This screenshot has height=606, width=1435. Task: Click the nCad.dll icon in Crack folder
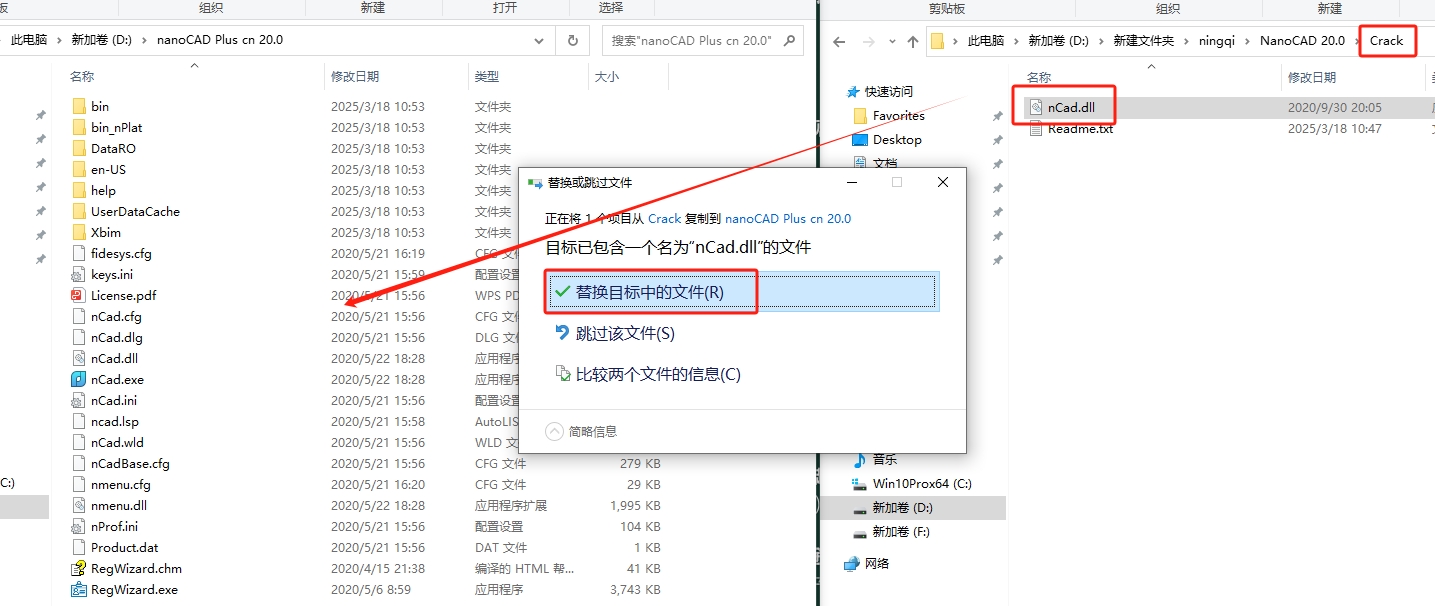(x=1035, y=107)
